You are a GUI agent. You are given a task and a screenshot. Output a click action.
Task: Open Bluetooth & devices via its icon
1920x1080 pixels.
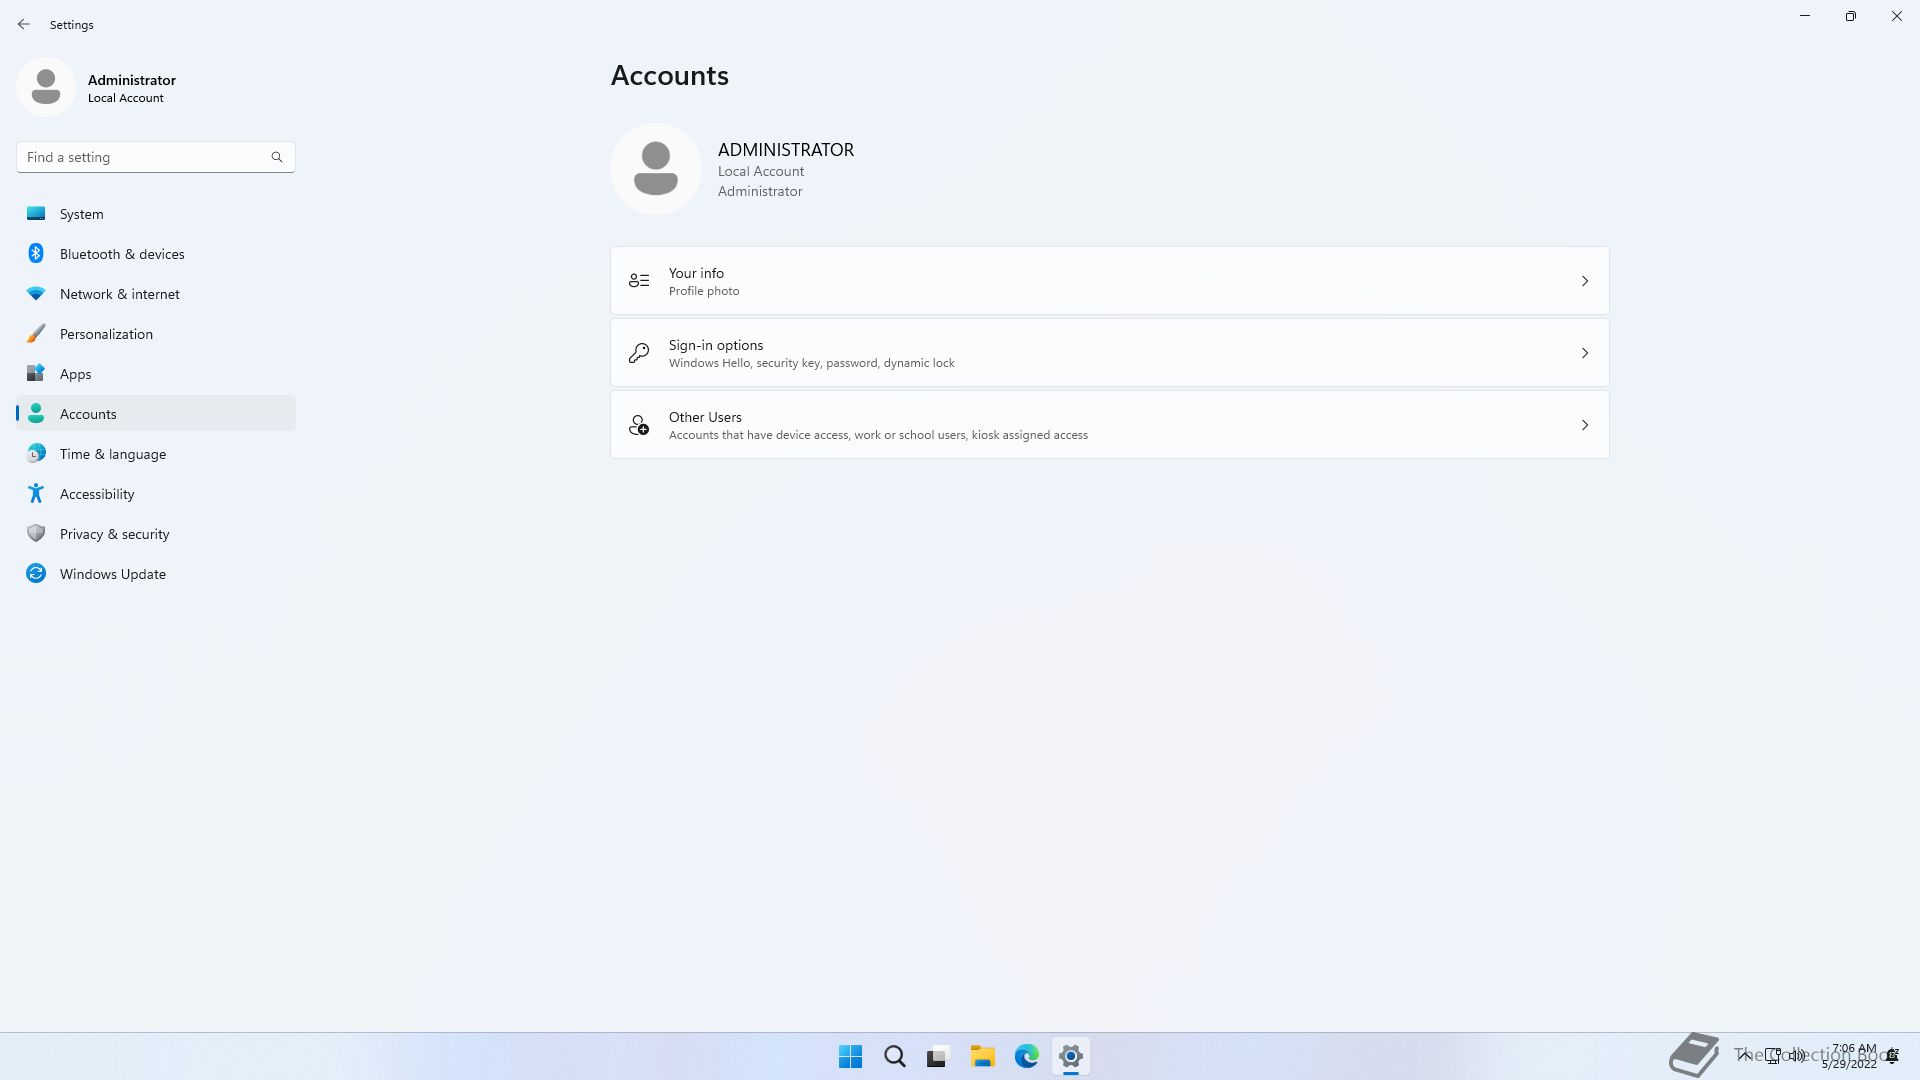click(36, 253)
